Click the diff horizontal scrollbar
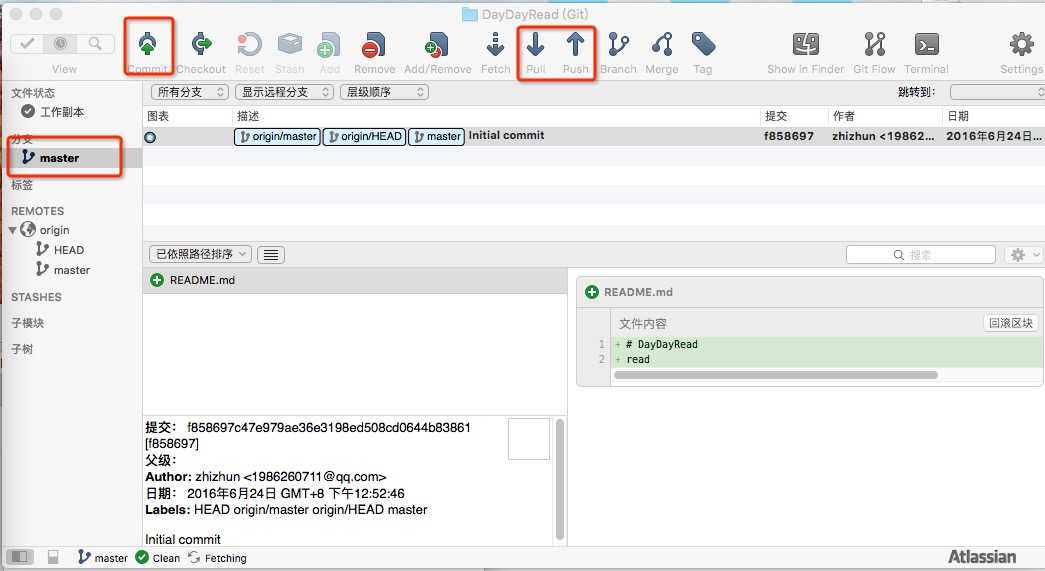 775,375
